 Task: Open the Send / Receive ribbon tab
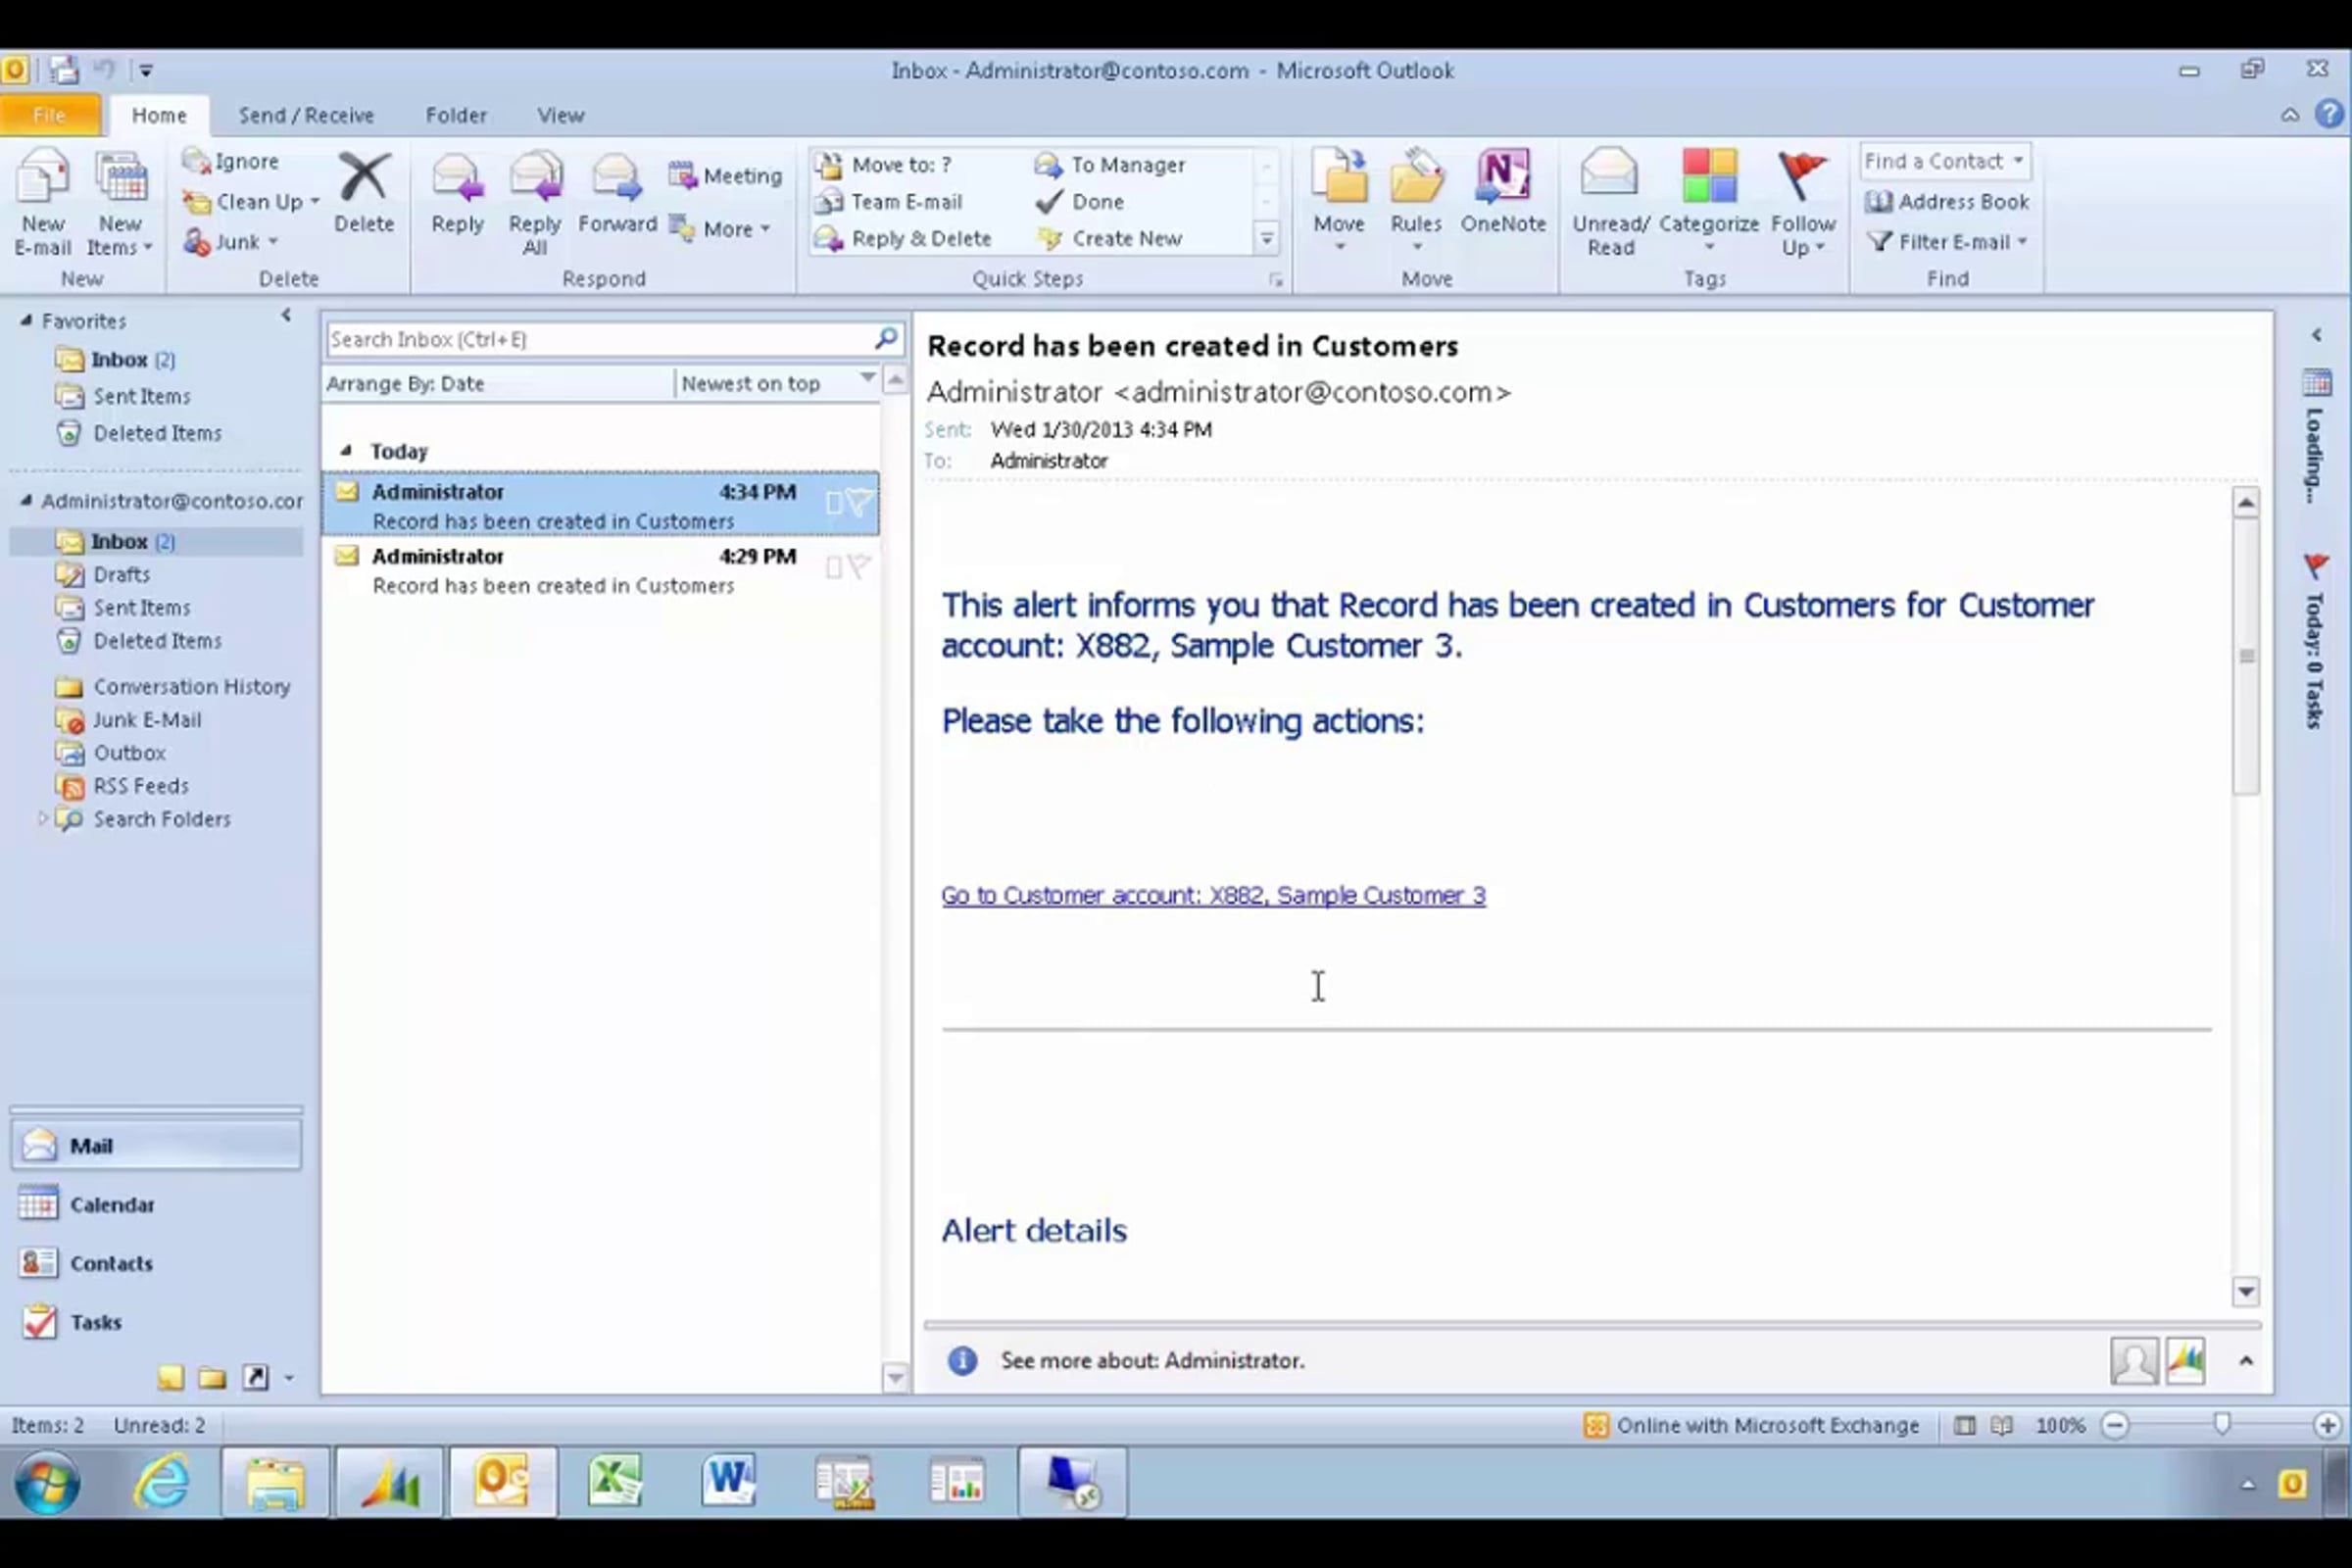[306, 115]
